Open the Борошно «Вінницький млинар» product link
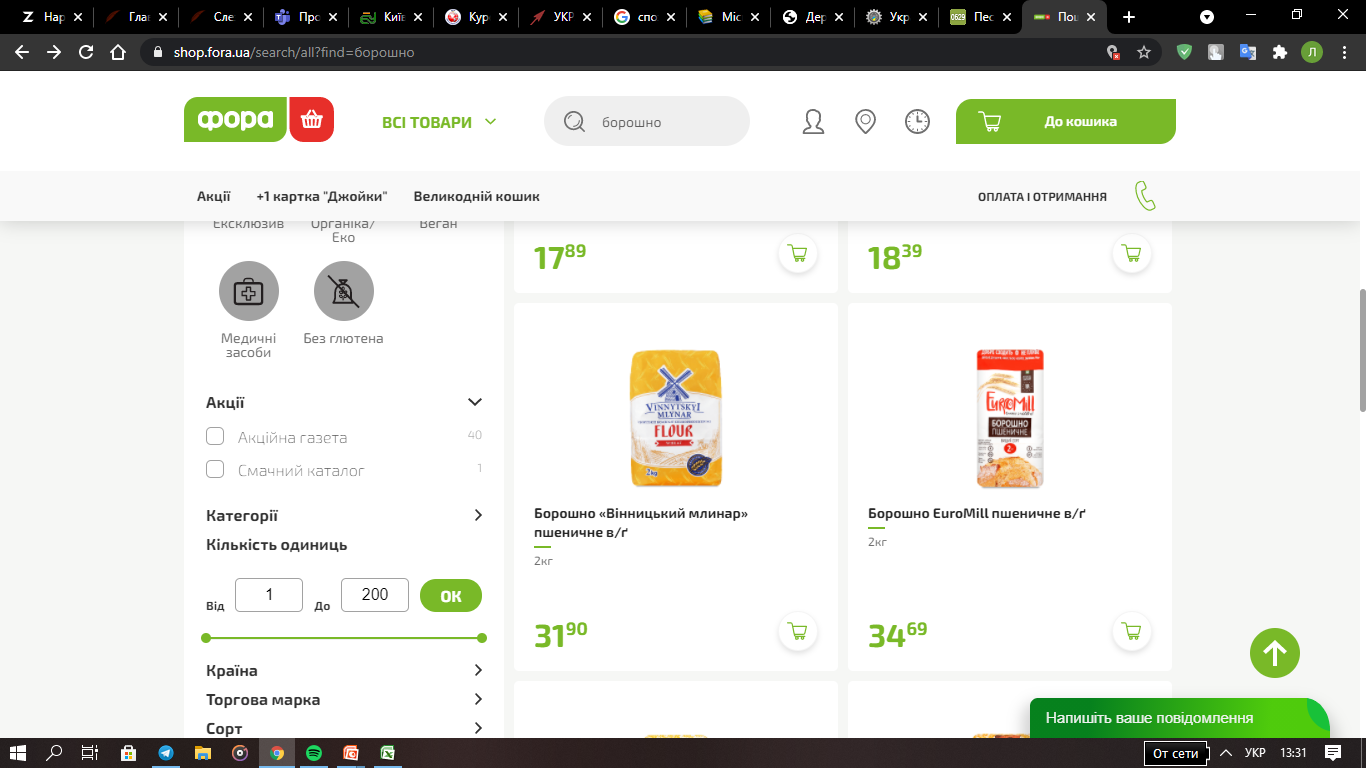This screenshot has width=1366, height=768. [x=641, y=522]
